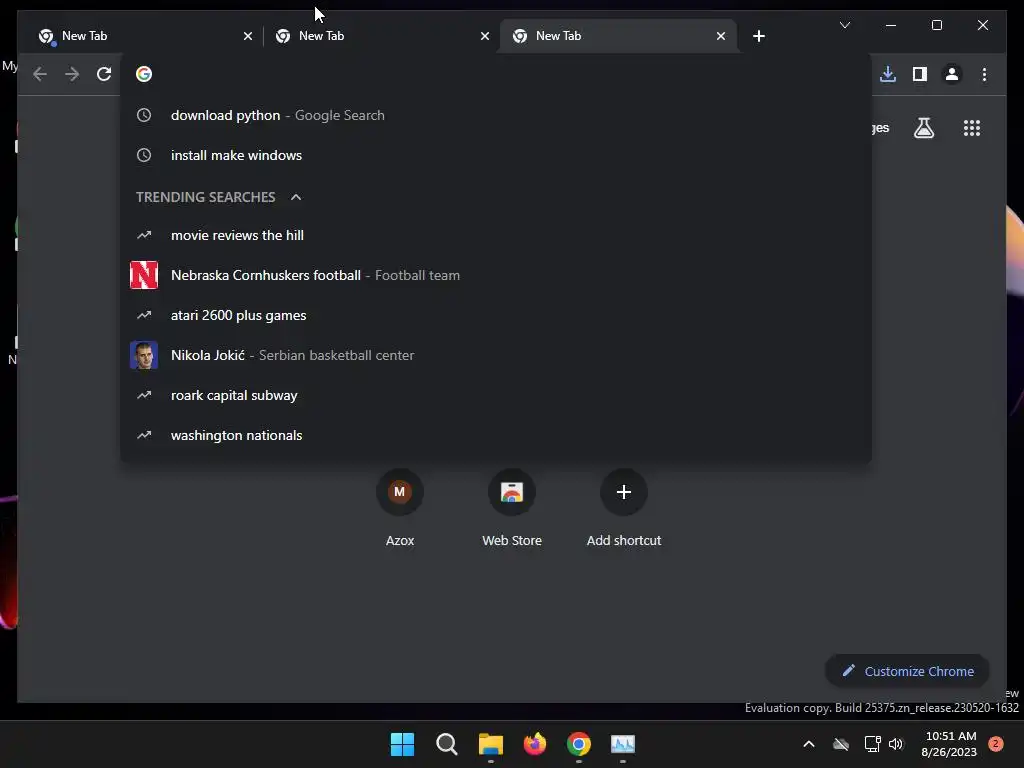
Task: Click the Google logo in the address bar
Action: pyautogui.click(x=144, y=74)
